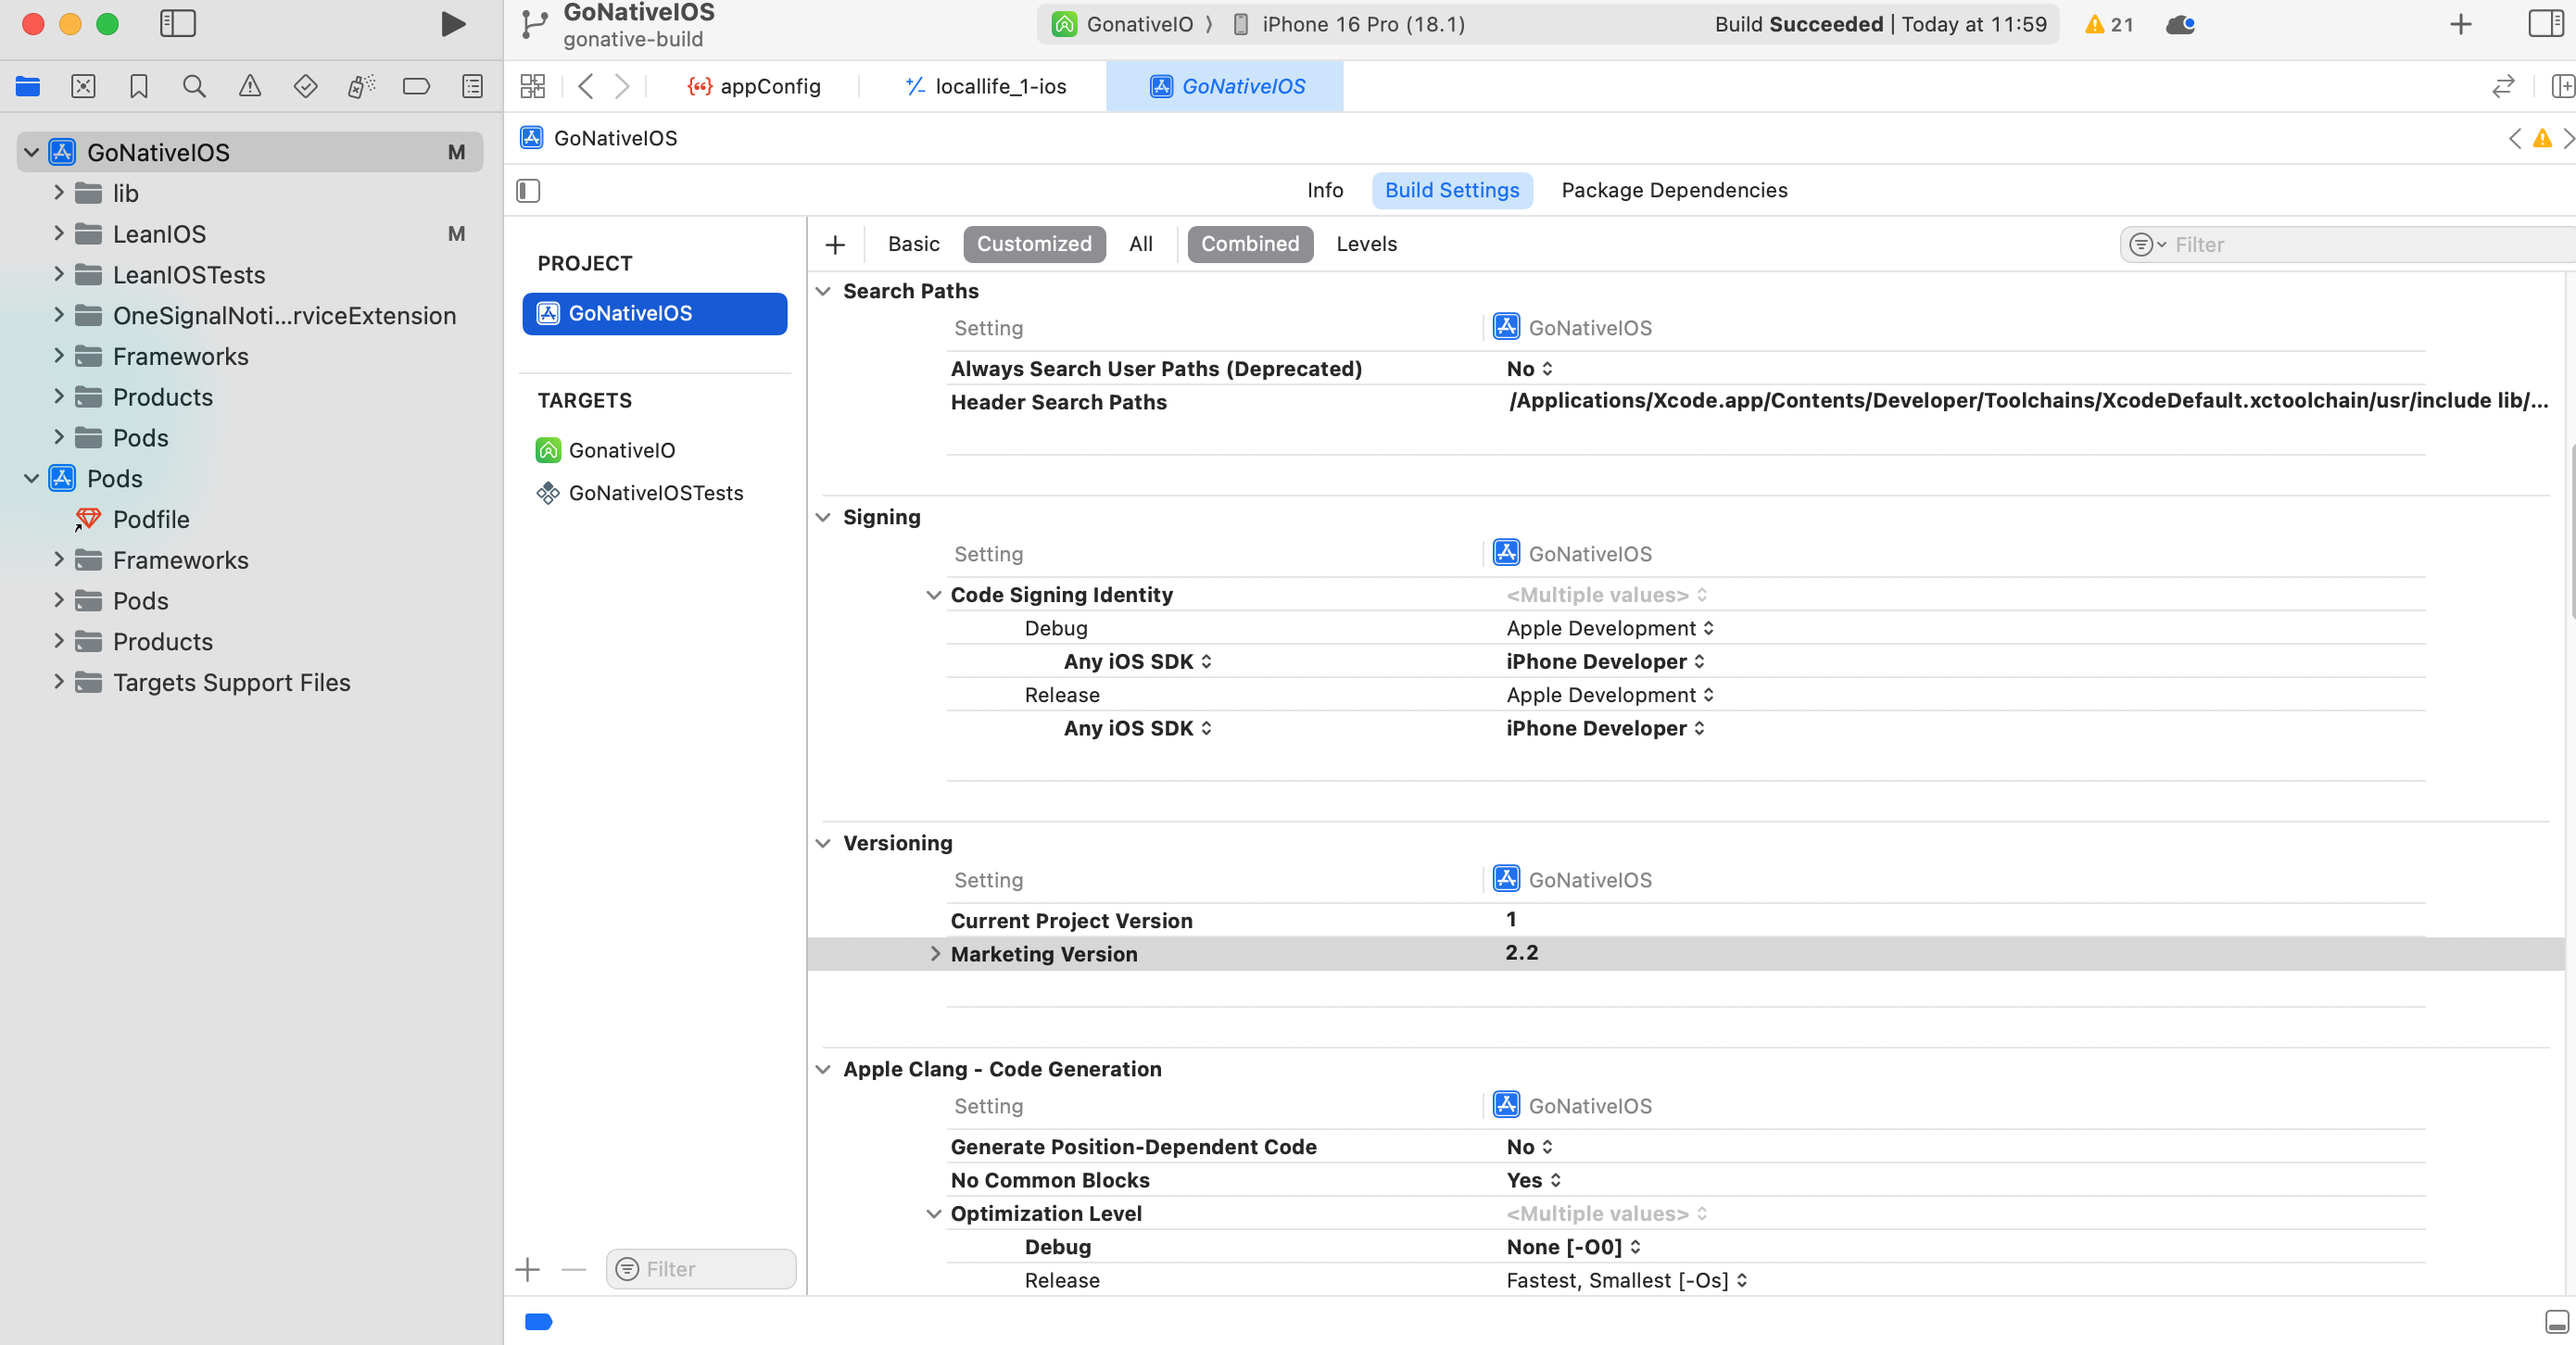The image size is (2576, 1345).
Task: Open the Find navigator magnifier icon
Action: (x=195, y=87)
